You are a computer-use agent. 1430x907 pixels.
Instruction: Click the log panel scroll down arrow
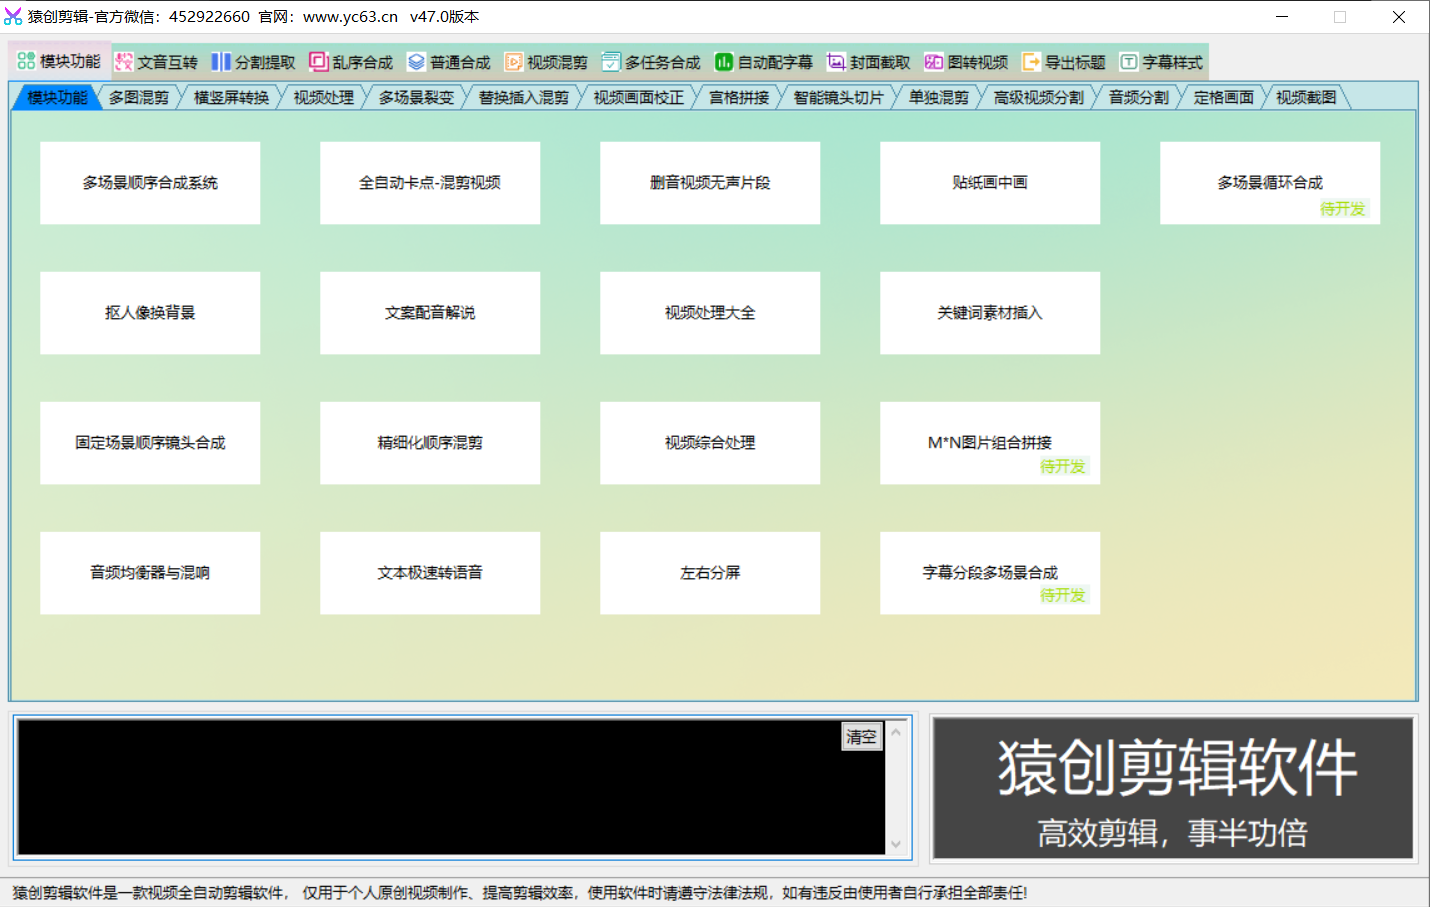896,844
